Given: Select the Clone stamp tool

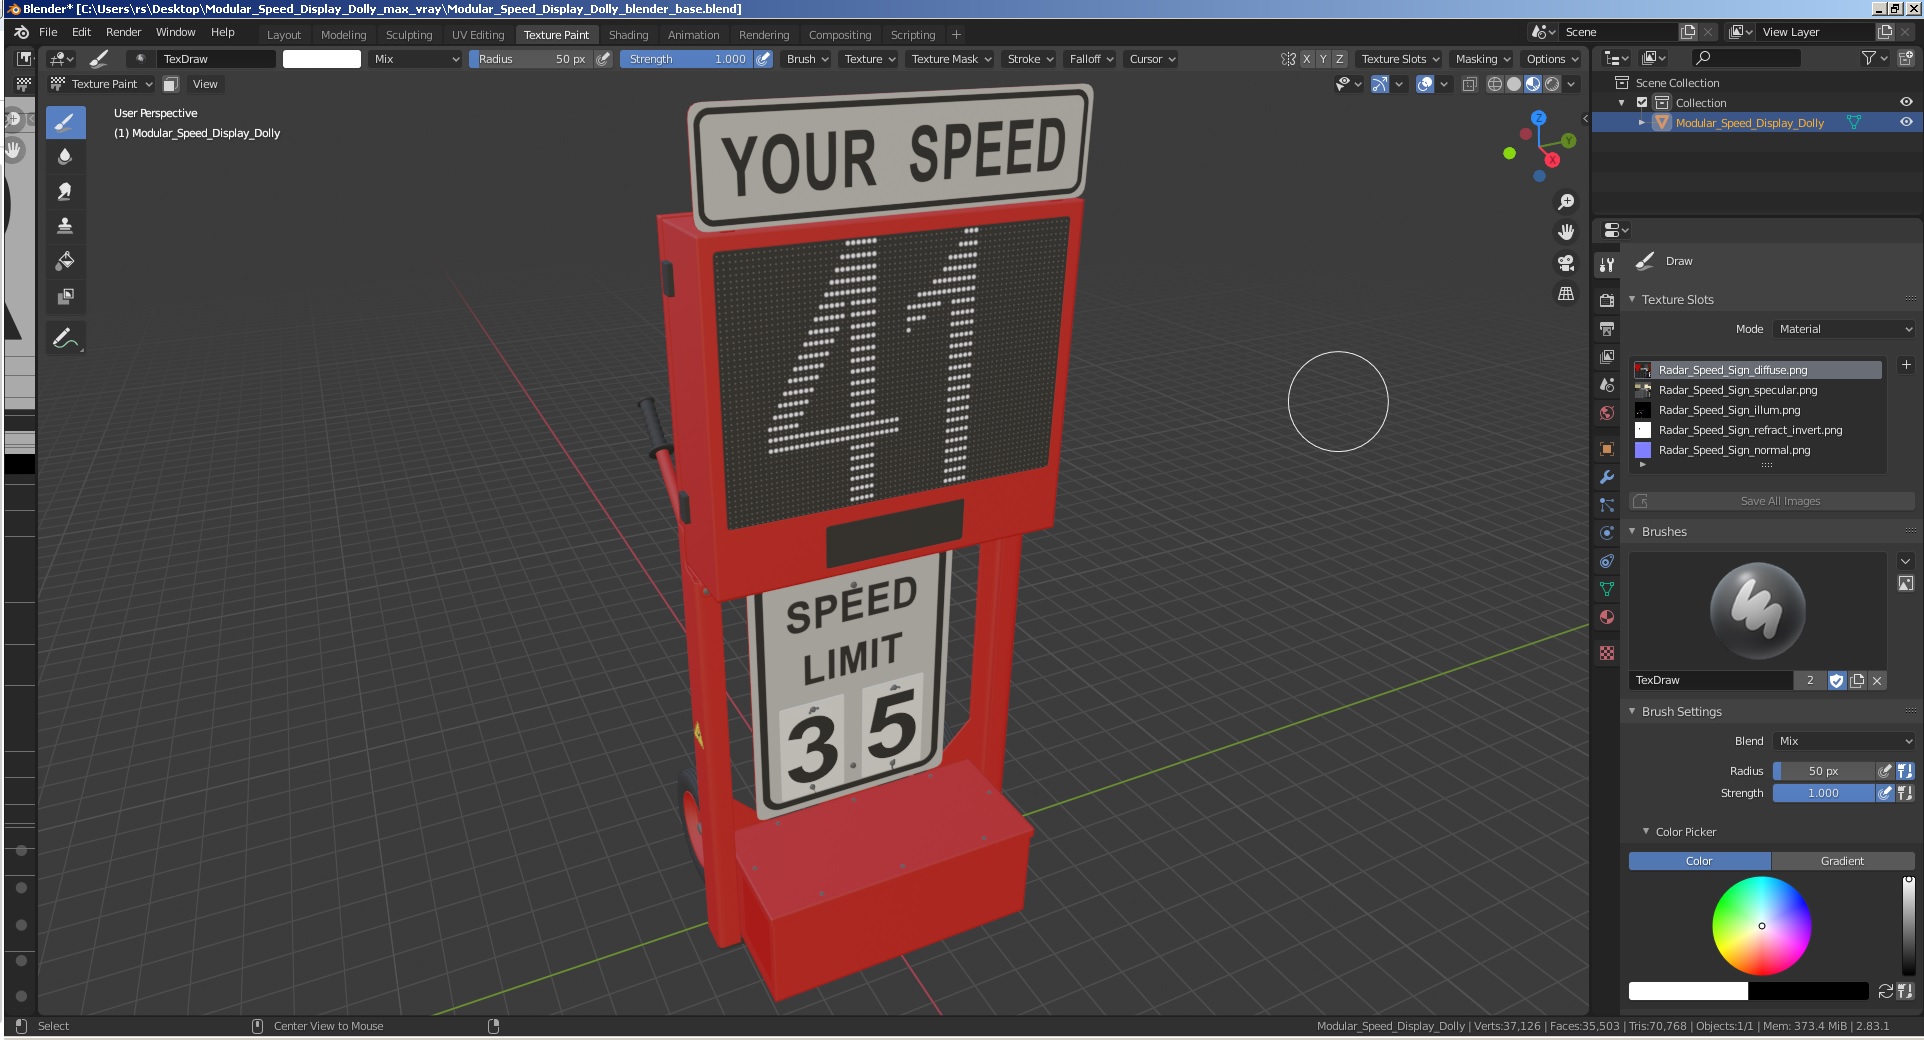Looking at the screenshot, I should [65, 226].
